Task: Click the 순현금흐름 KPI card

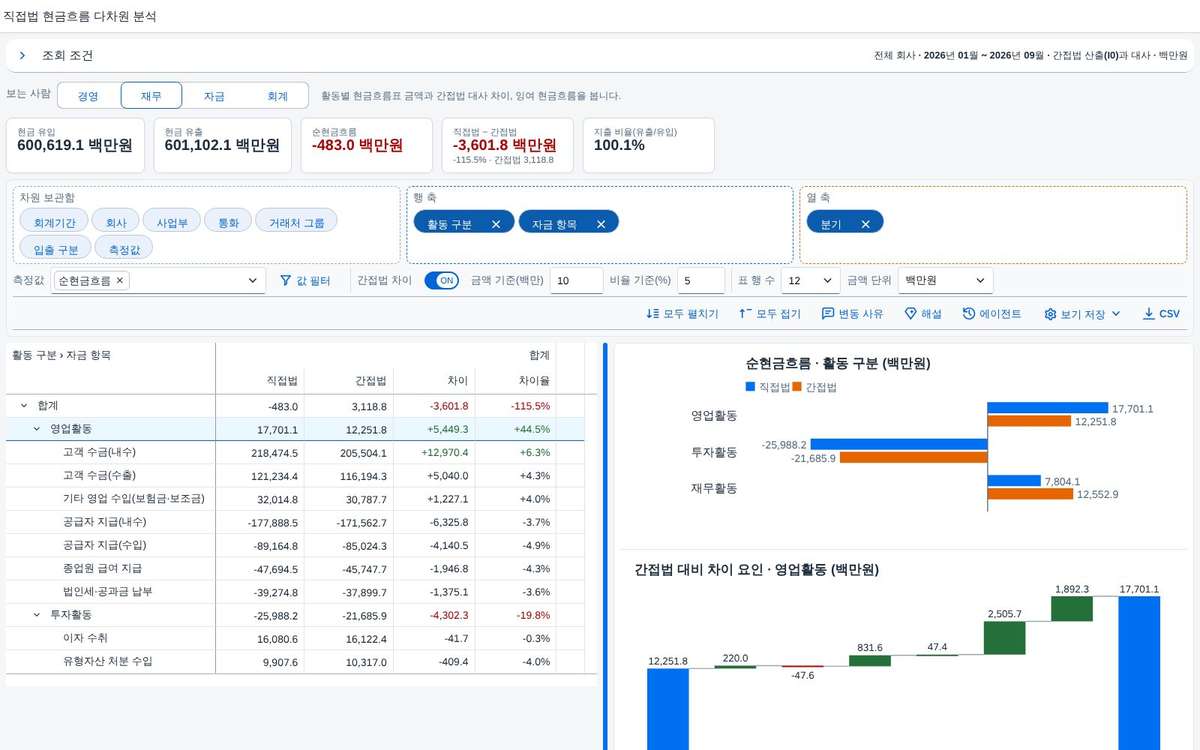Action: [366, 145]
